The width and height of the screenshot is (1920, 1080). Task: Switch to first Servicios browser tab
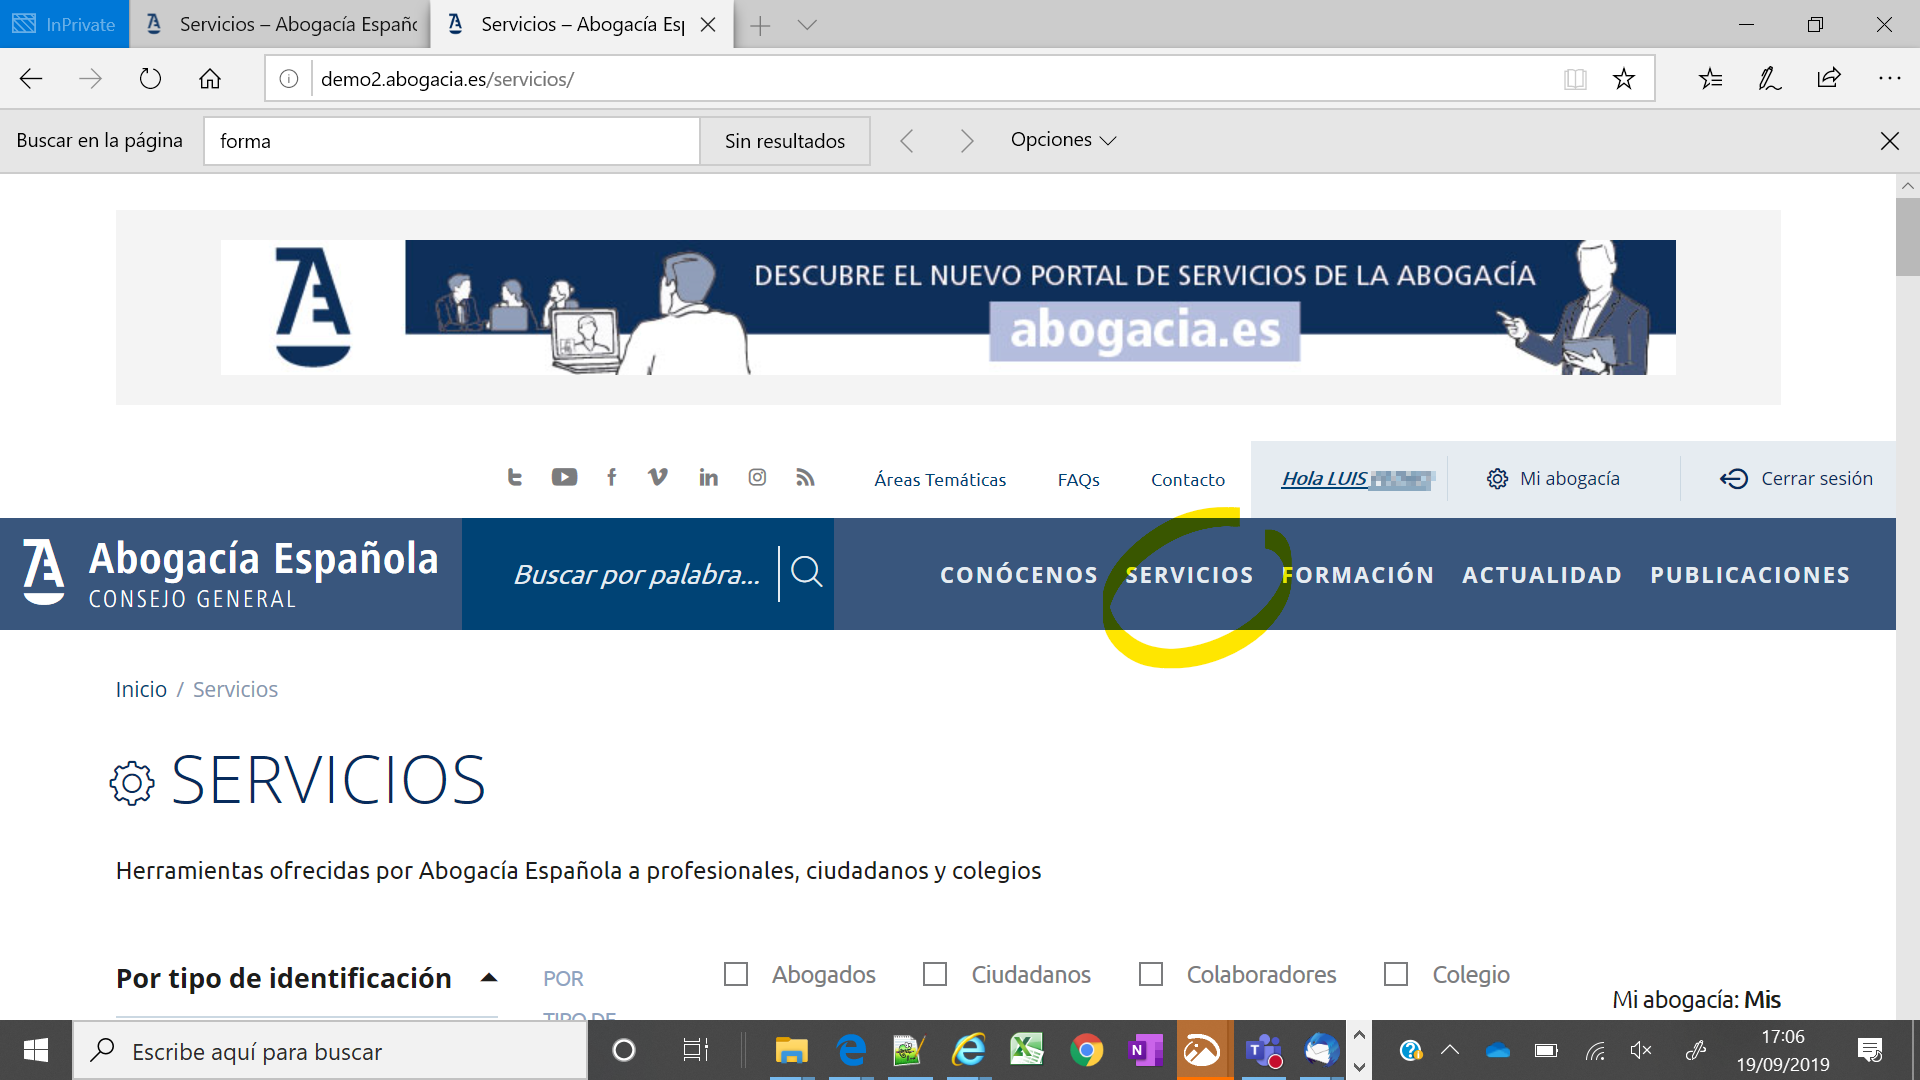(281, 25)
